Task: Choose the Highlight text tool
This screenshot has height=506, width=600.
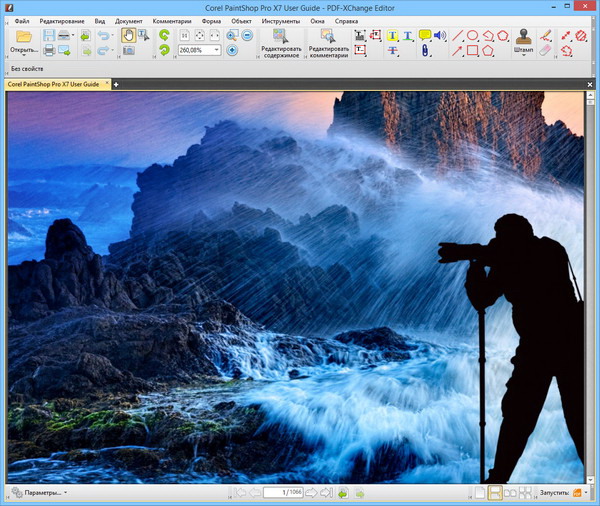Action: point(392,36)
